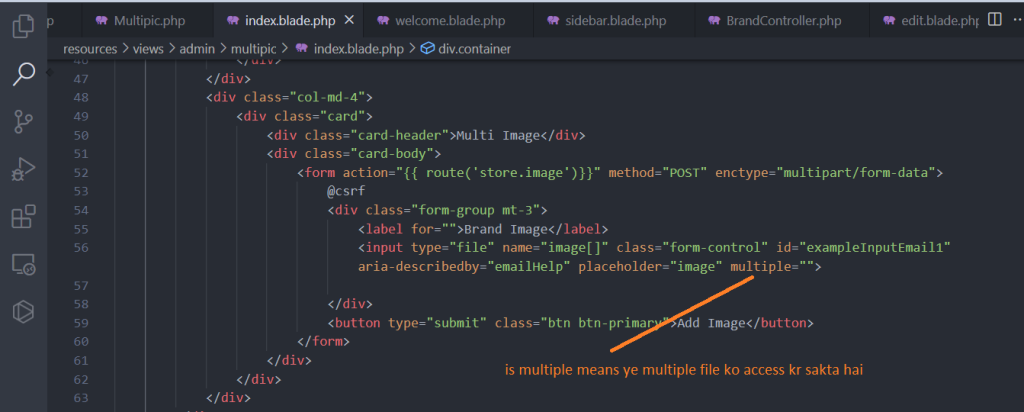
Task: Open the Source Control view
Action: [23, 121]
